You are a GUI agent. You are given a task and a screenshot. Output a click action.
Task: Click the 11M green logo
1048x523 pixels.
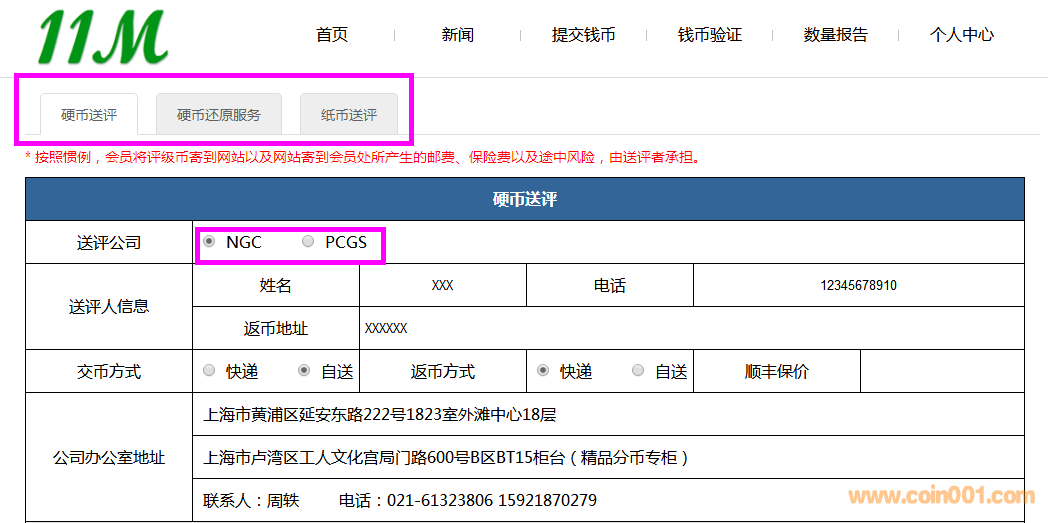pyautogui.click(x=102, y=37)
